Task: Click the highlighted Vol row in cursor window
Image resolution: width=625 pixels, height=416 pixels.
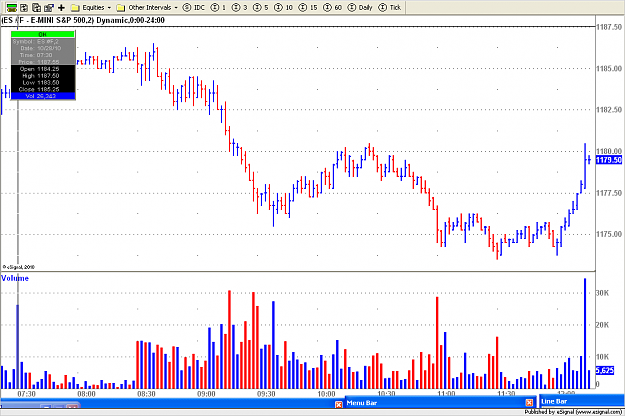Action: tap(43, 96)
